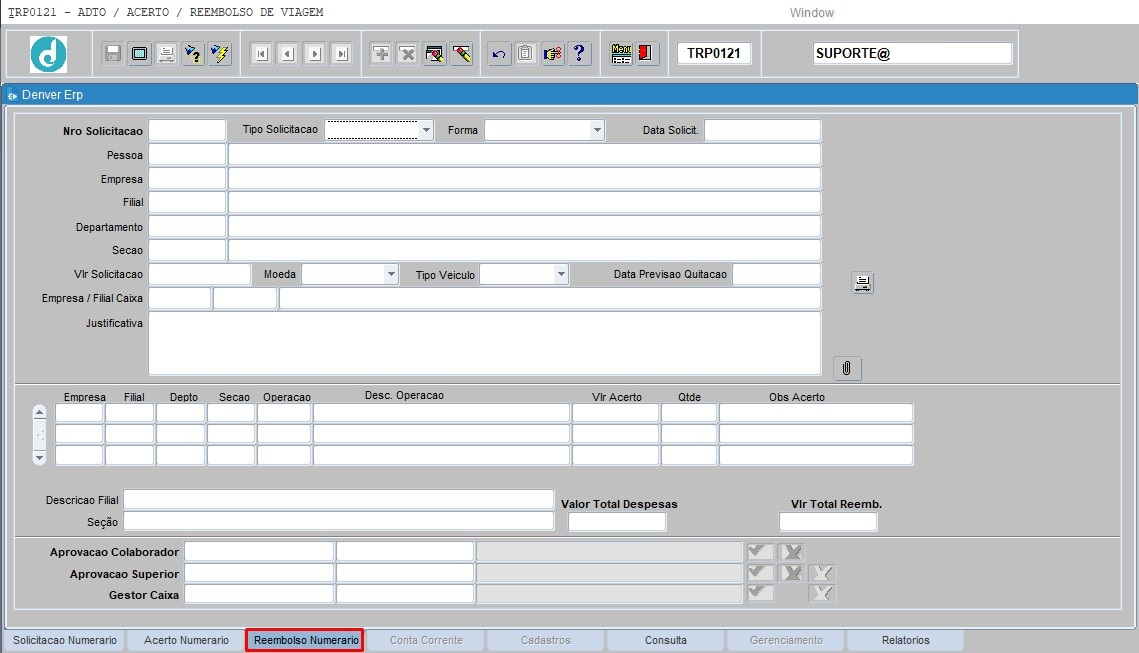
Task: Click the undo arrow icon
Action: click(x=499, y=54)
